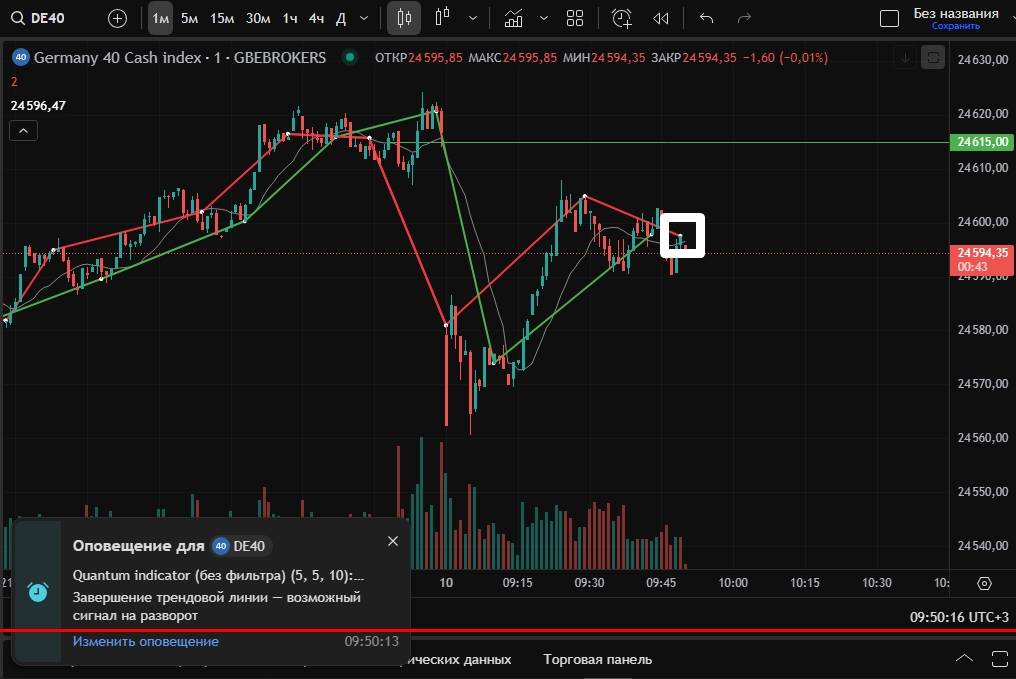Screen dimensions: 1016x679
Task: Switch to 30м timeframe
Action: [258, 18]
